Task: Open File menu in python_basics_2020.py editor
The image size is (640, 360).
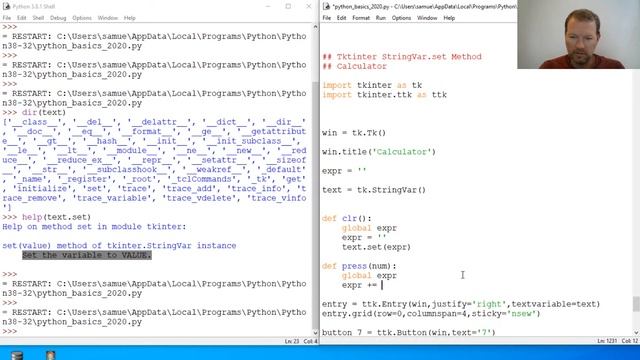Action: (327, 18)
